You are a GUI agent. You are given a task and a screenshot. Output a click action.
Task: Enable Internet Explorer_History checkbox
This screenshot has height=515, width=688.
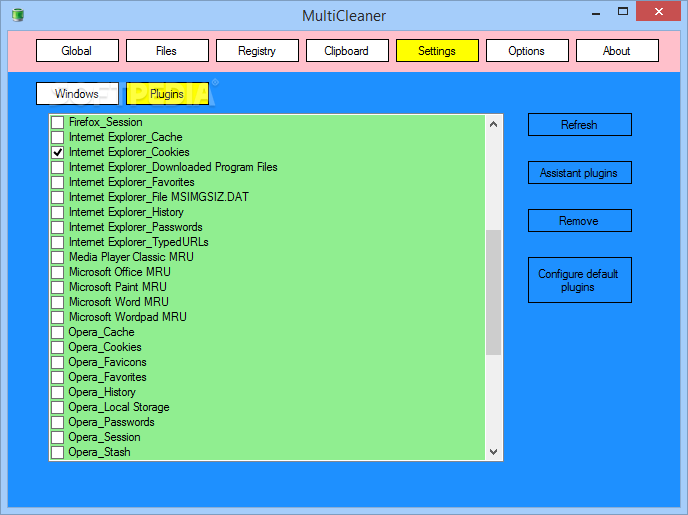tap(57, 212)
